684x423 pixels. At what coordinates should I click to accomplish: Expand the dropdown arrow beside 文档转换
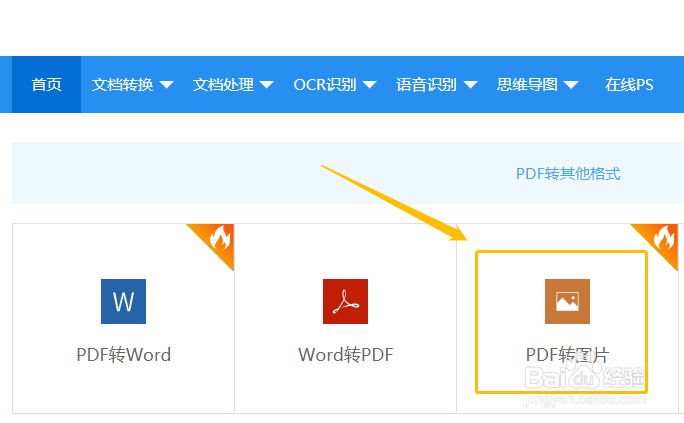167,85
